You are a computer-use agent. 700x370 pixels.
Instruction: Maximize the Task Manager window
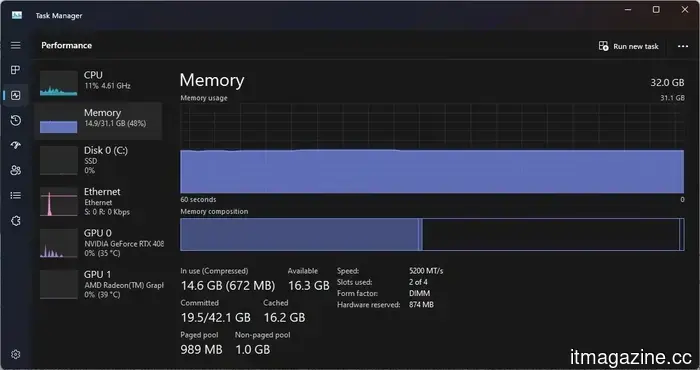pyautogui.click(x=656, y=10)
